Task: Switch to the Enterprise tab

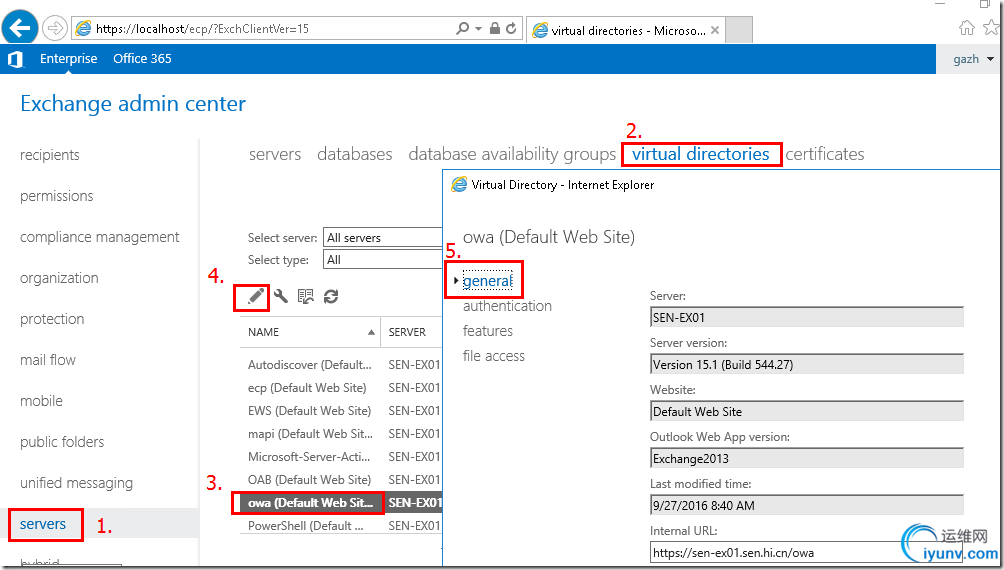Action: (x=69, y=58)
